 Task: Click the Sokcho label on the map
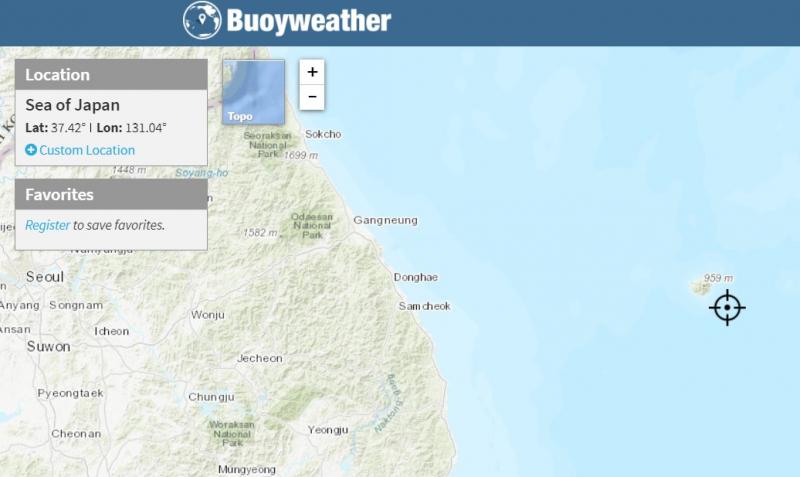(323, 134)
